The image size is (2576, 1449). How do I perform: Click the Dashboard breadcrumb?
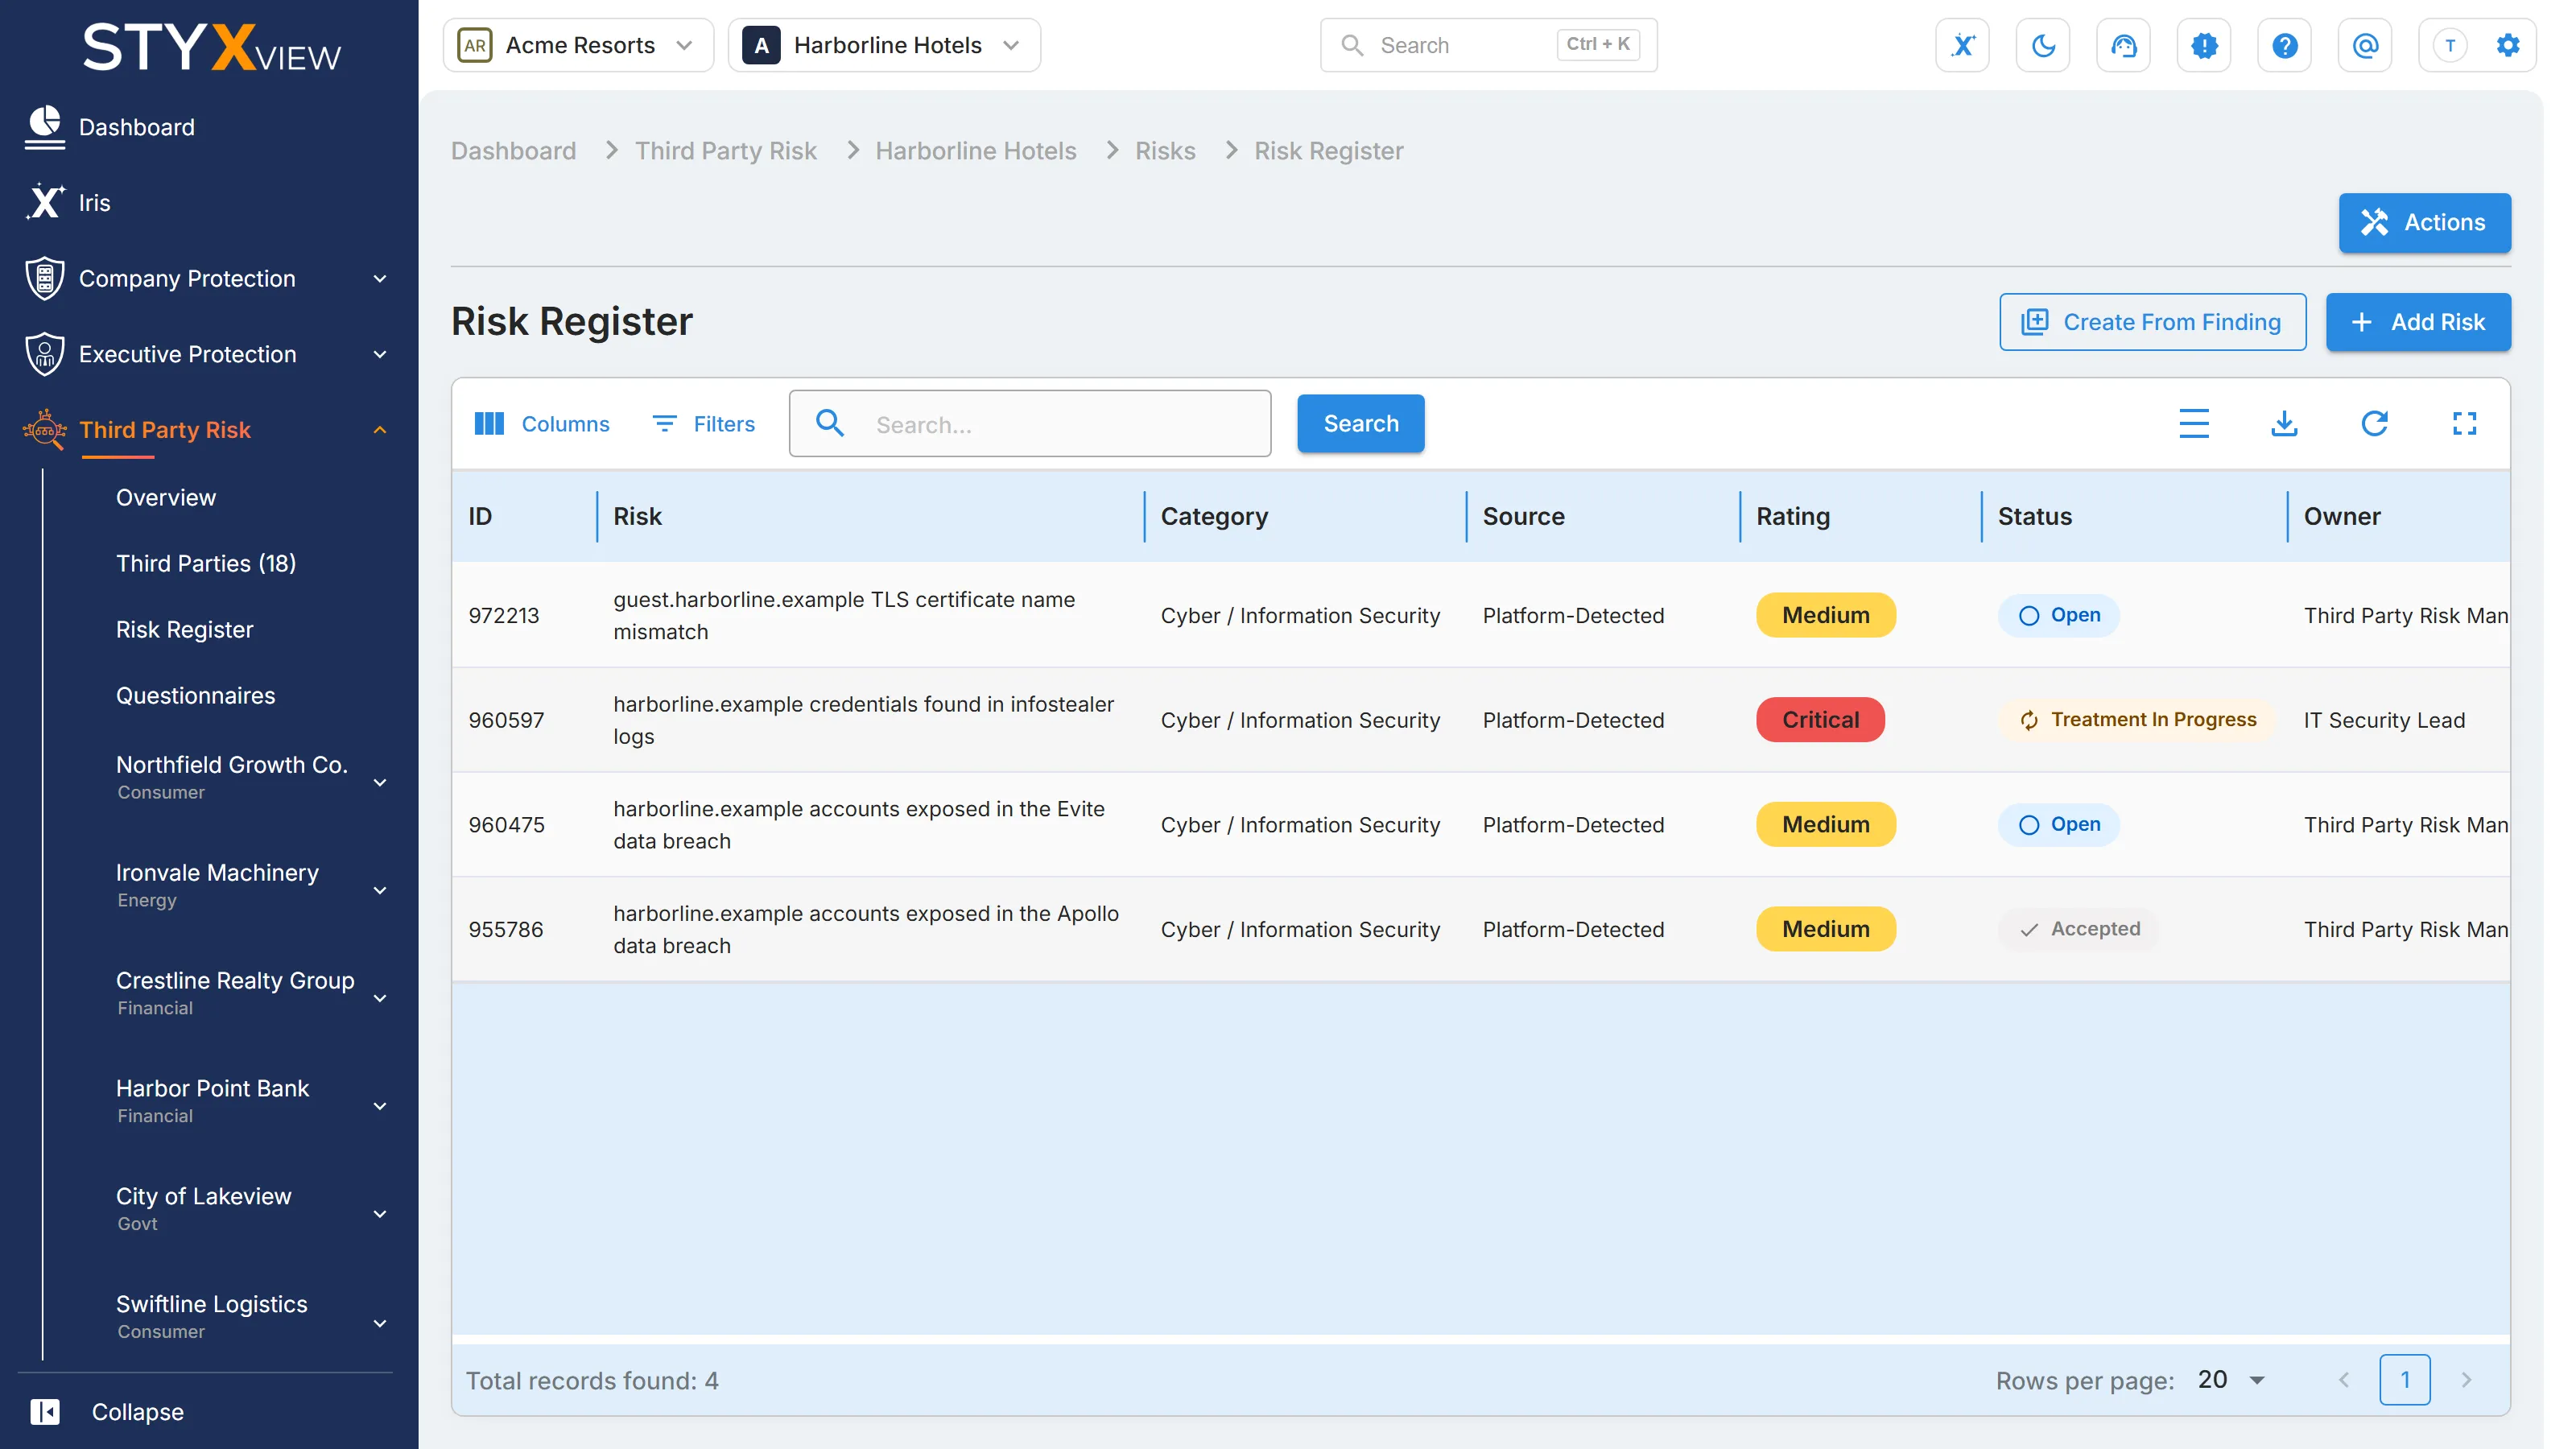click(x=513, y=150)
